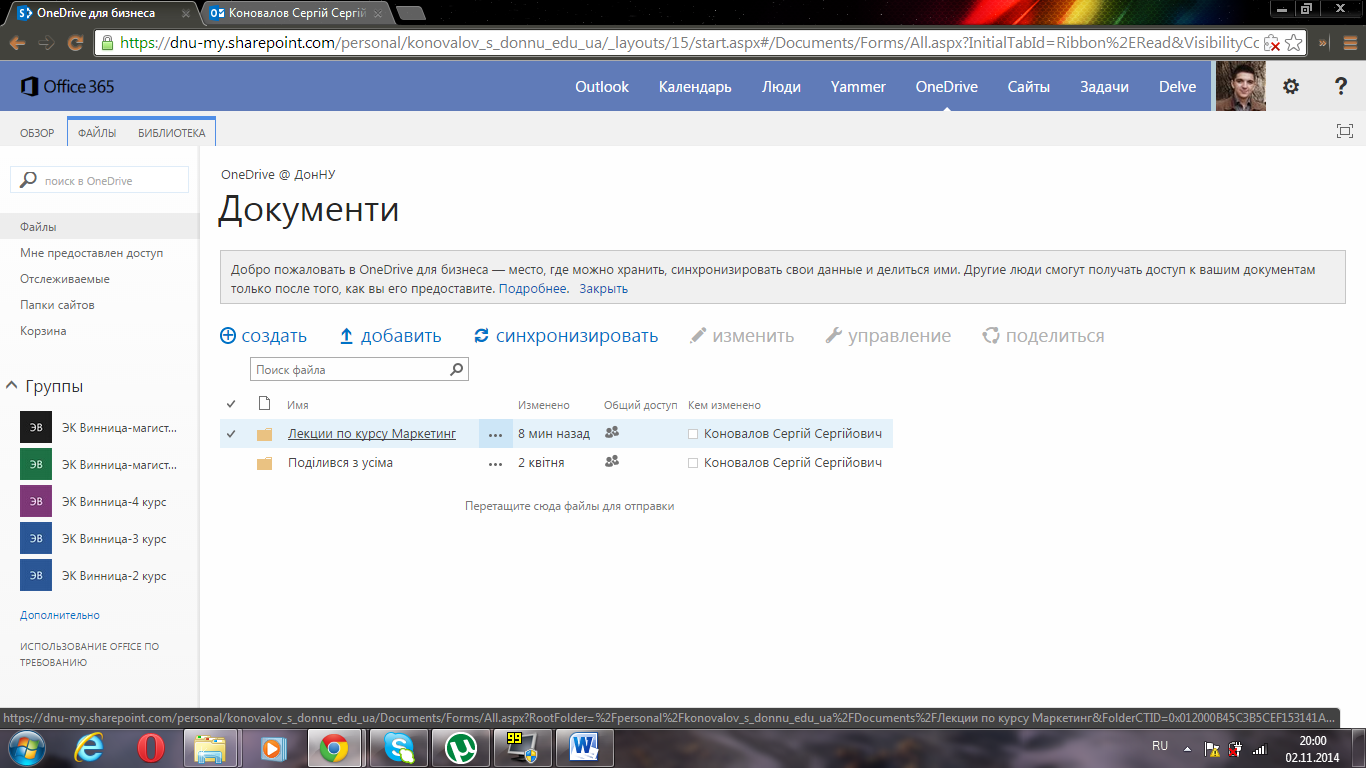The height and width of the screenshot is (768, 1366).
Task: Open Корзина in the sidebar
Action: coord(43,331)
